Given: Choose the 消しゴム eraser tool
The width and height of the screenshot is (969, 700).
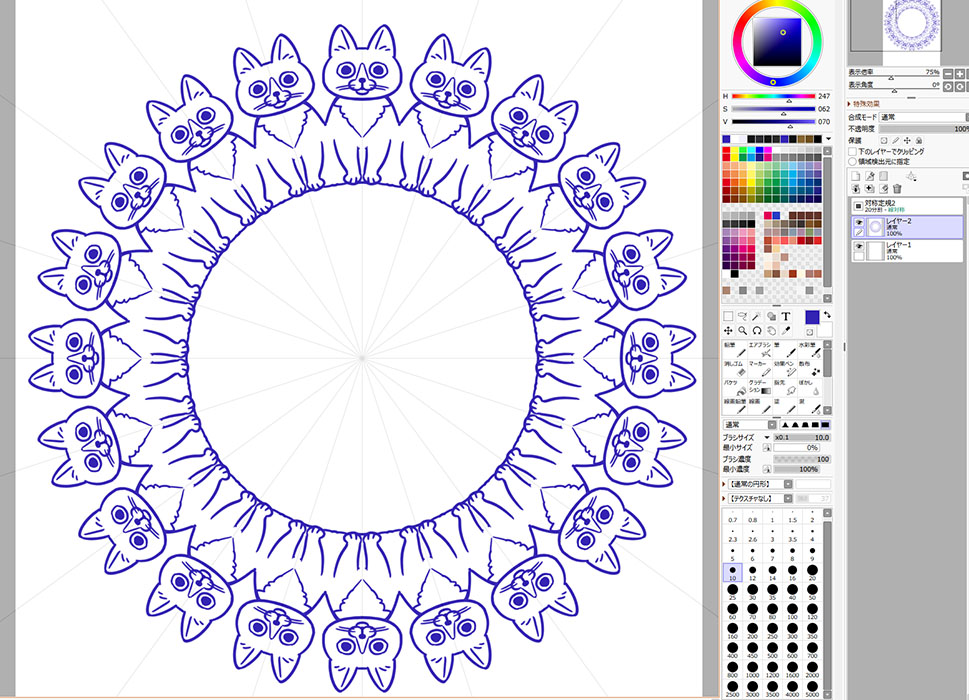Looking at the screenshot, I should click(x=735, y=369).
